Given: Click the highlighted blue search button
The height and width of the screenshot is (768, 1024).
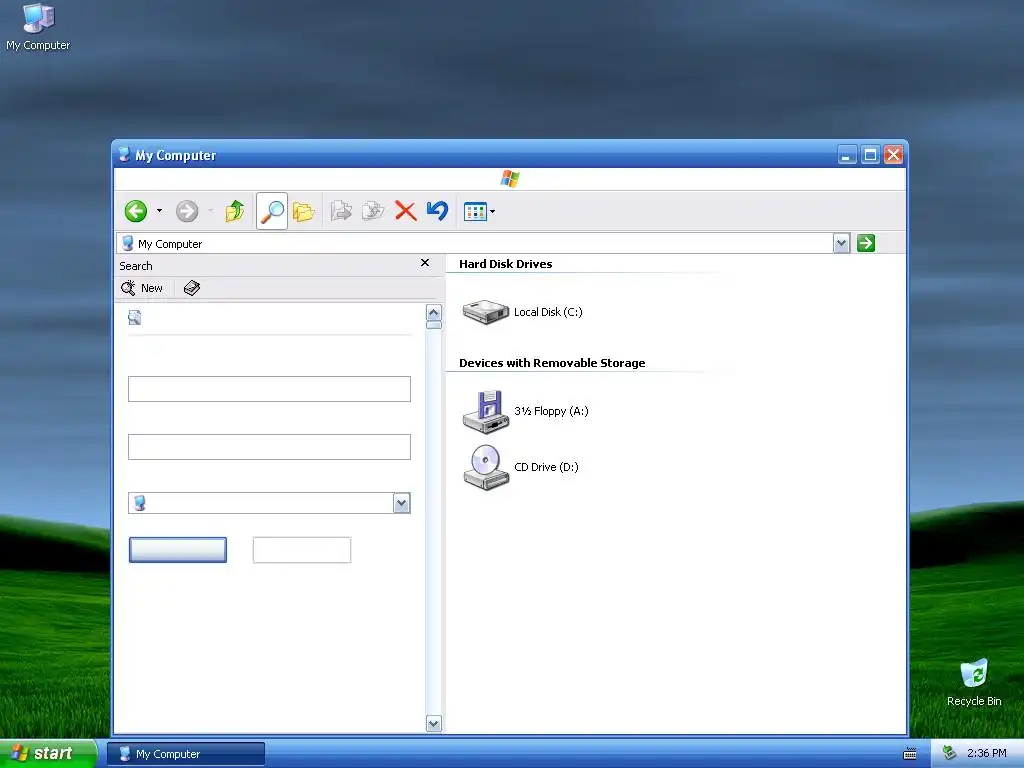Looking at the screenshot, I should coord(178,550).
